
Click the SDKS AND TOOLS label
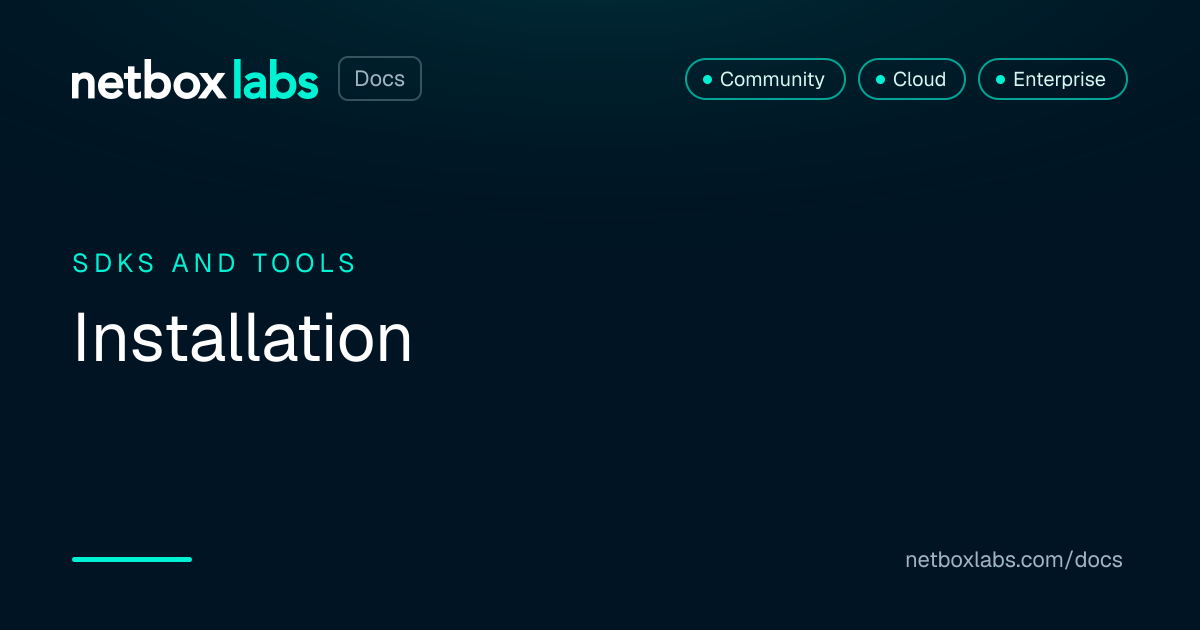tap(215, 263)
